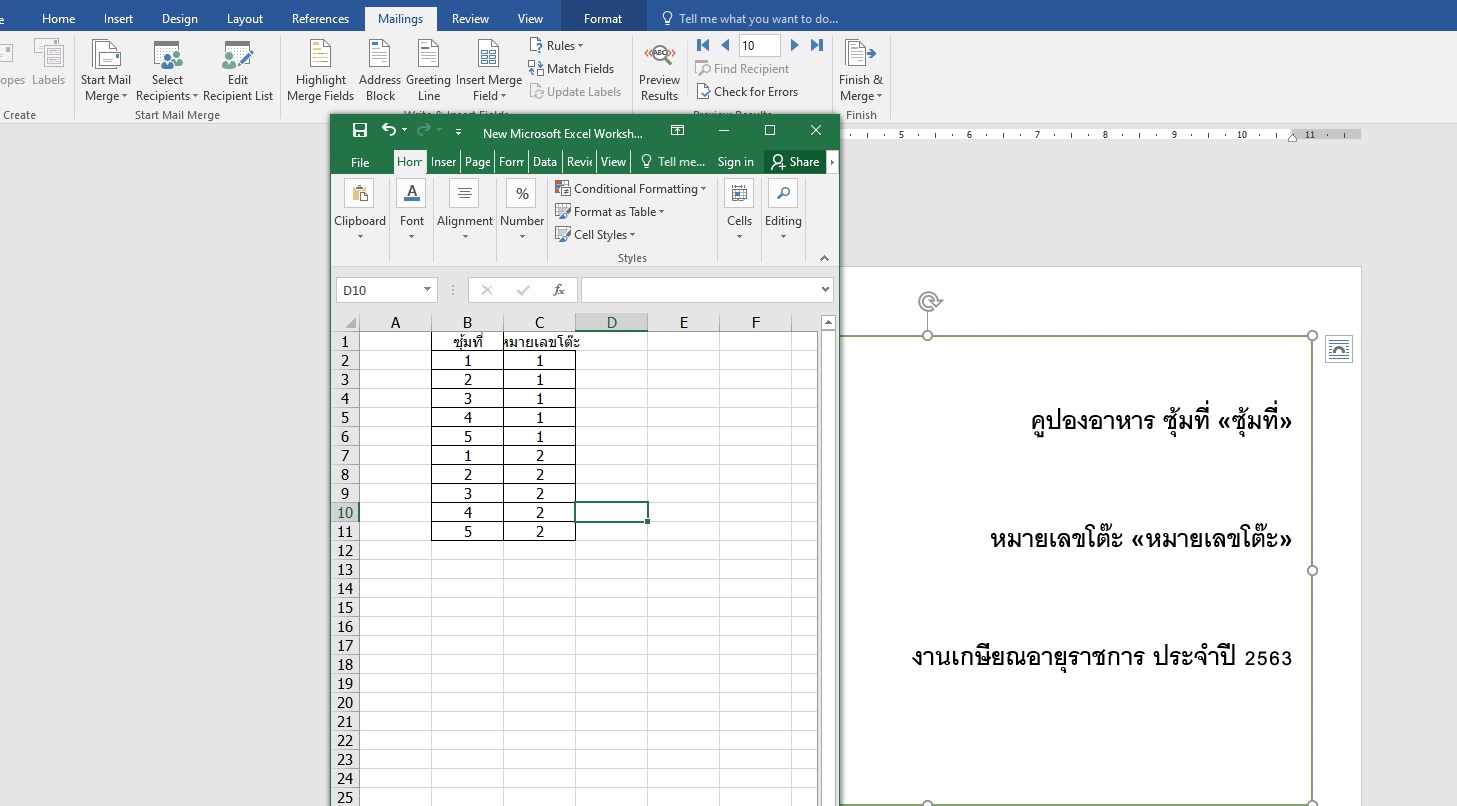The image size is (1457, 806).
Task: Open Excel File menu
Action: point(360,162)
